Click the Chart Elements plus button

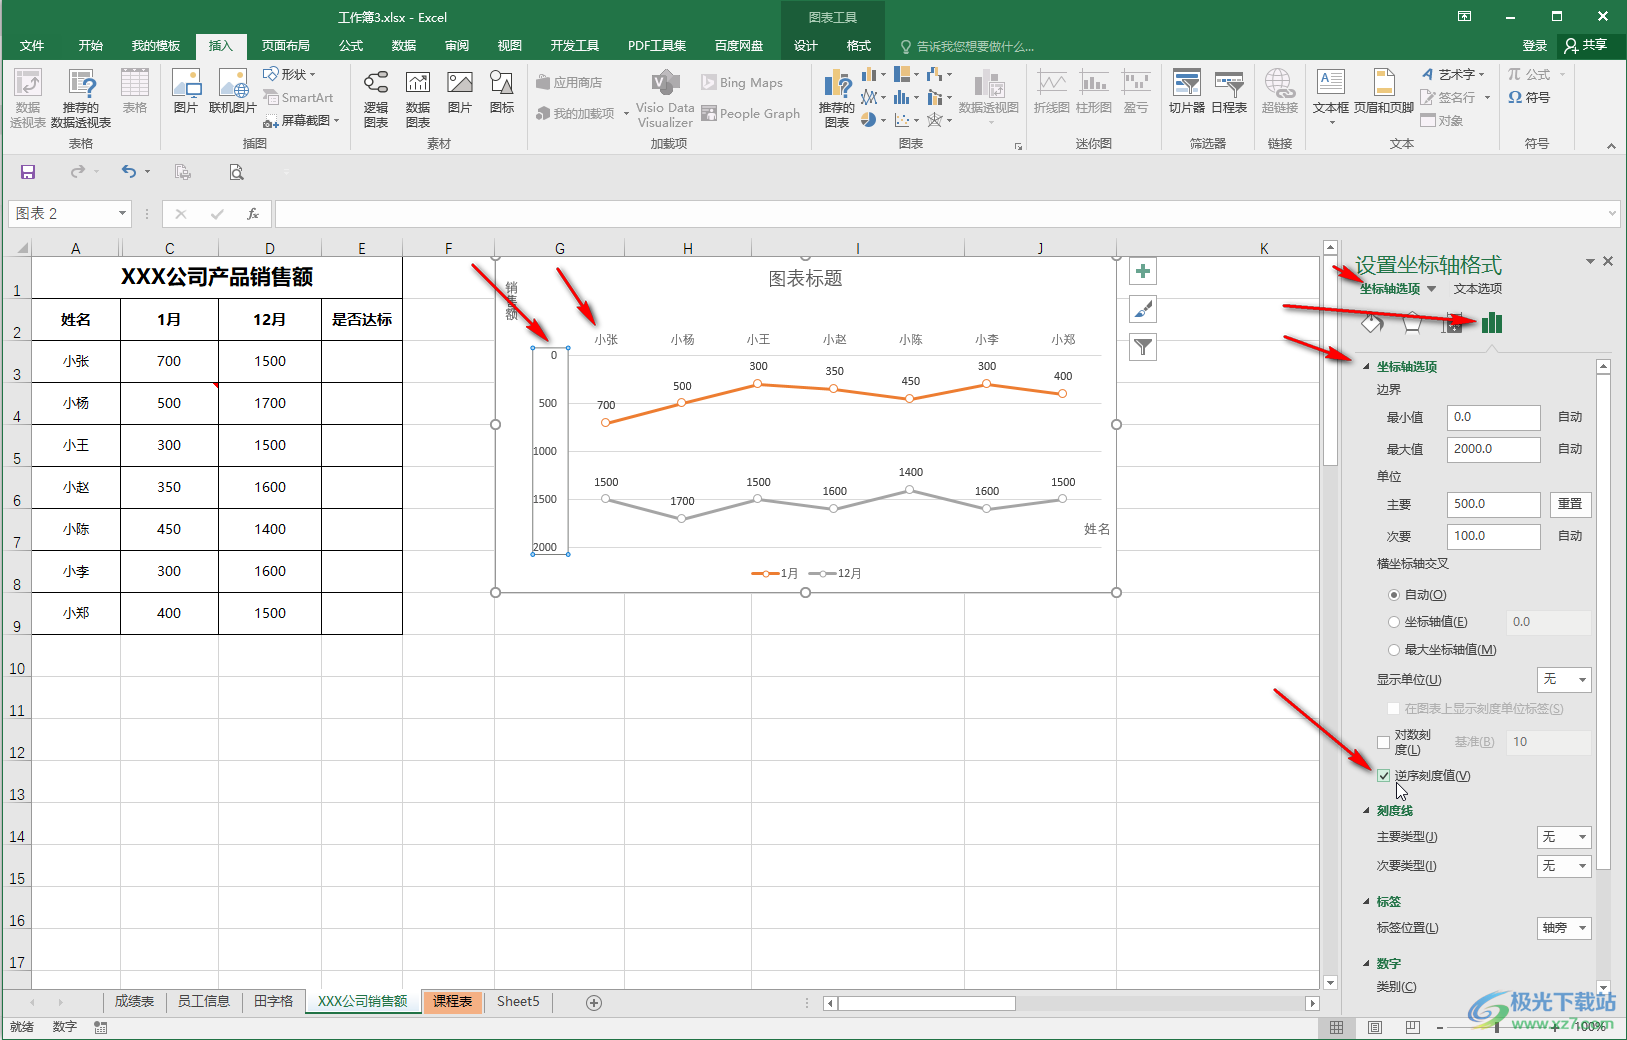[1143, 271]
